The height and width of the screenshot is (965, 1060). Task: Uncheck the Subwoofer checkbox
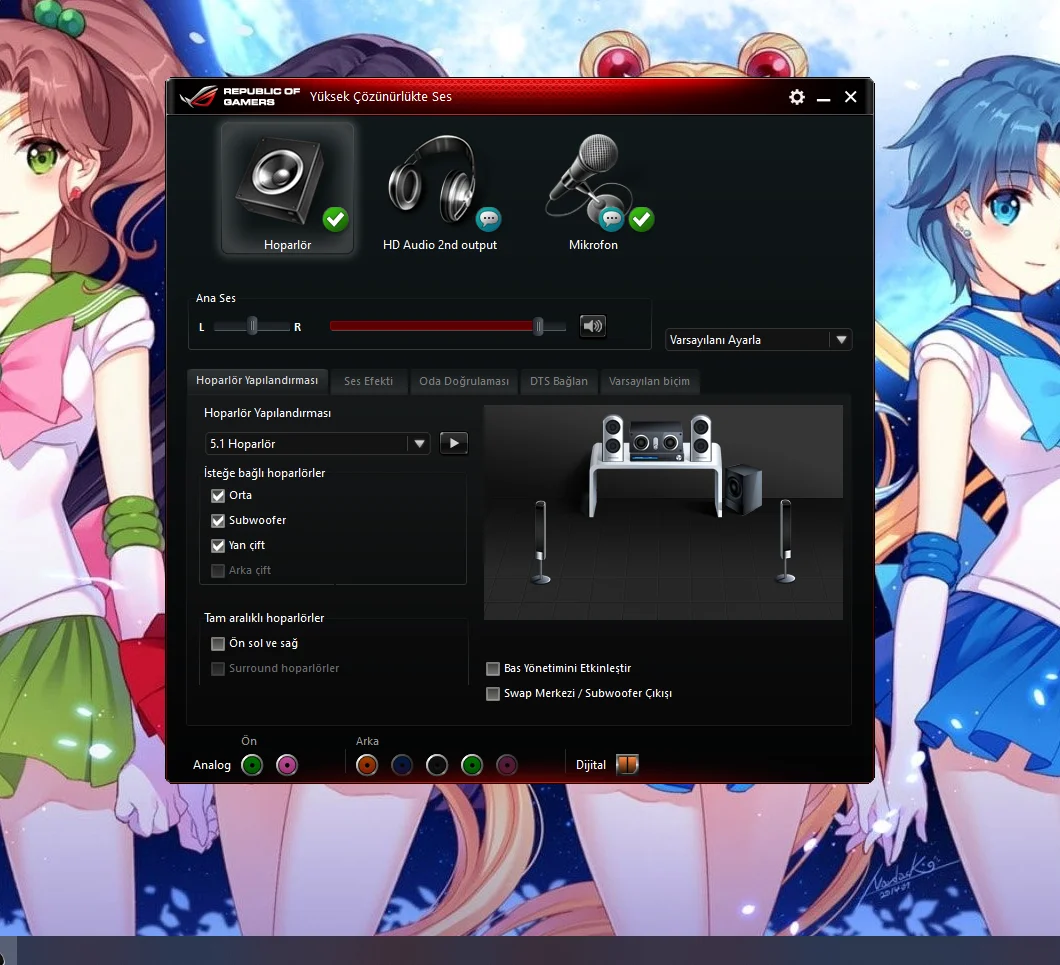click(x=218, y=521)
